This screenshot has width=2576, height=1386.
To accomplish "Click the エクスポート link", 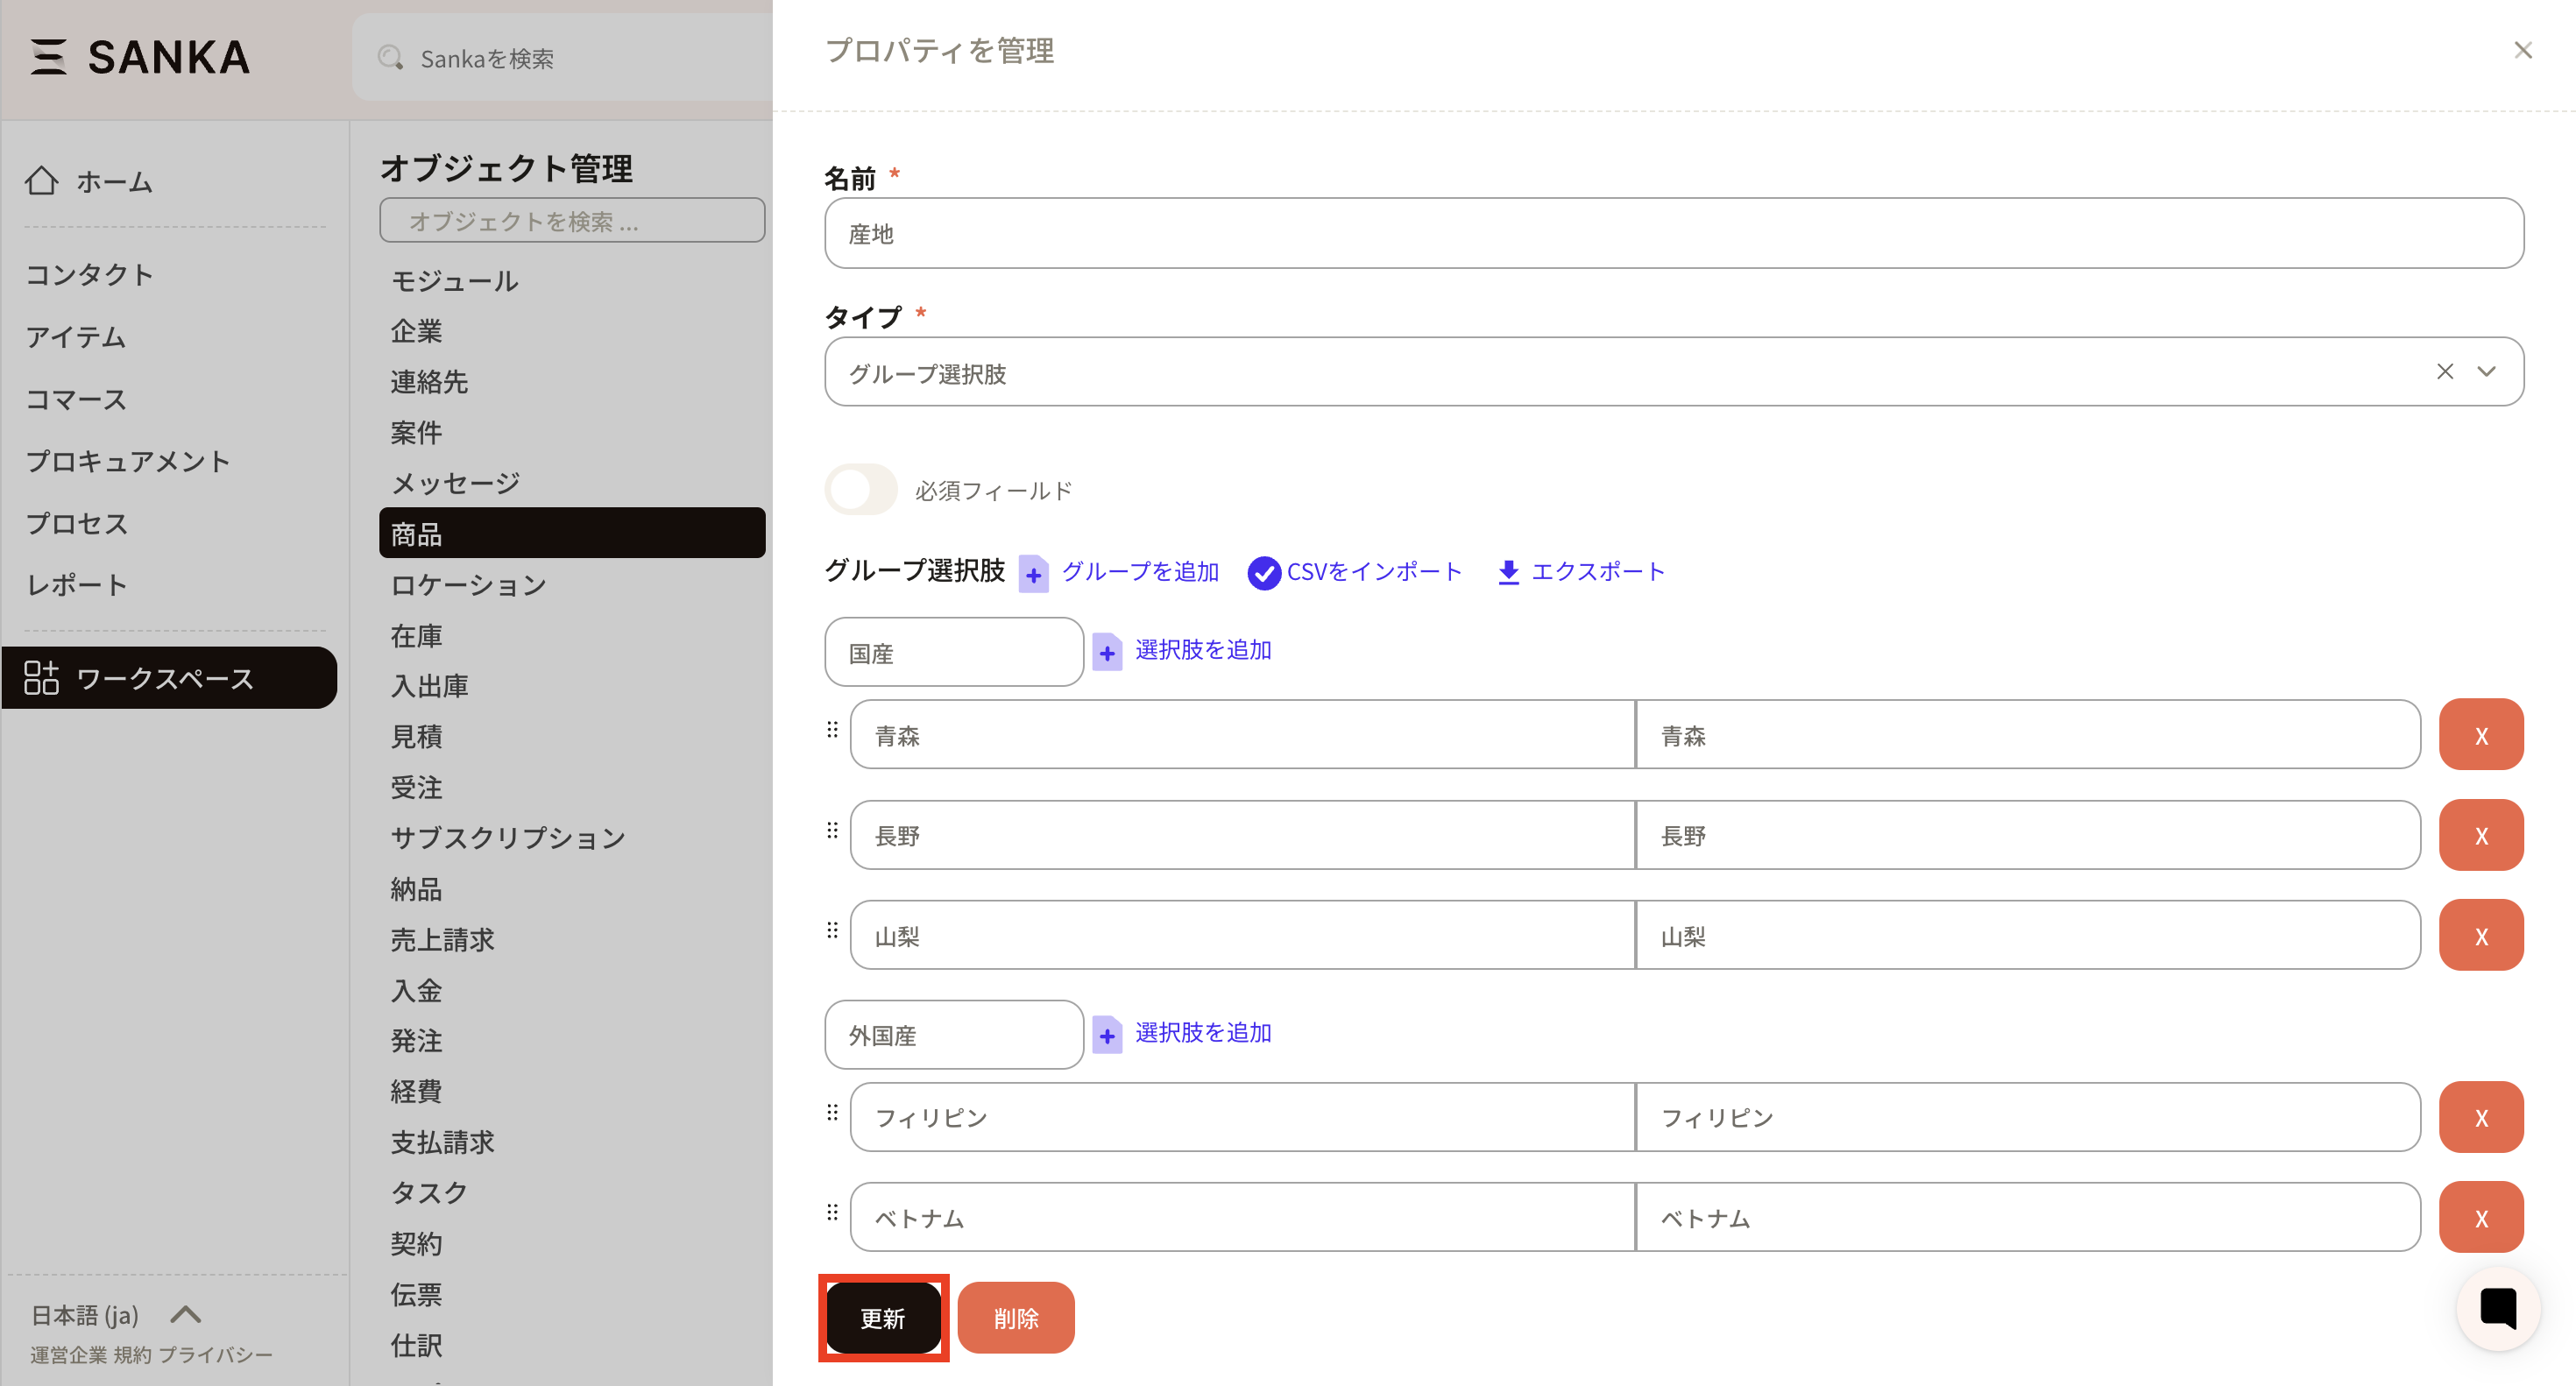I will [x=1598, y=572].
